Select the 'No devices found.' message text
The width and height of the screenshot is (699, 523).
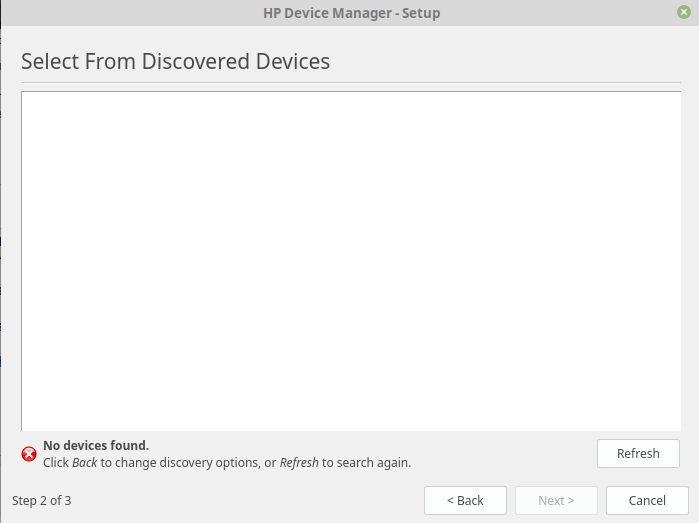[96, 445]
